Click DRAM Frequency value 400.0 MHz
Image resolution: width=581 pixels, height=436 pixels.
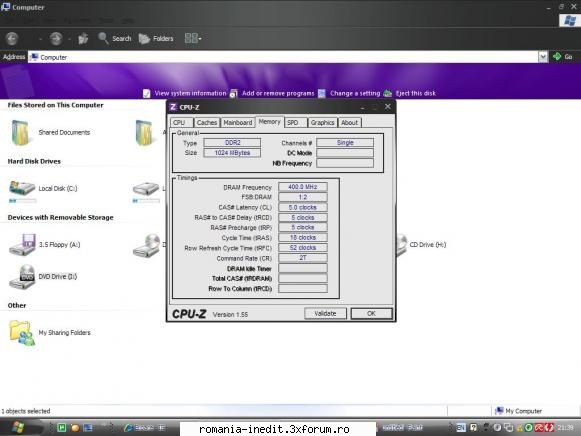pyautogui.click(x=303, y=187)
